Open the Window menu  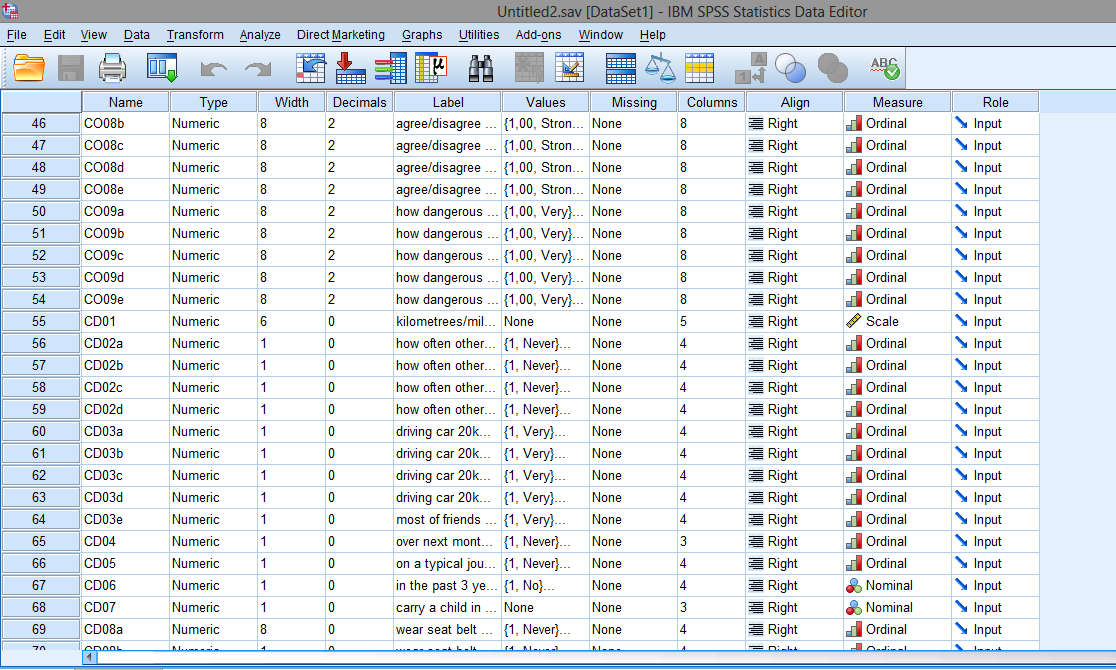pos(601,35)
